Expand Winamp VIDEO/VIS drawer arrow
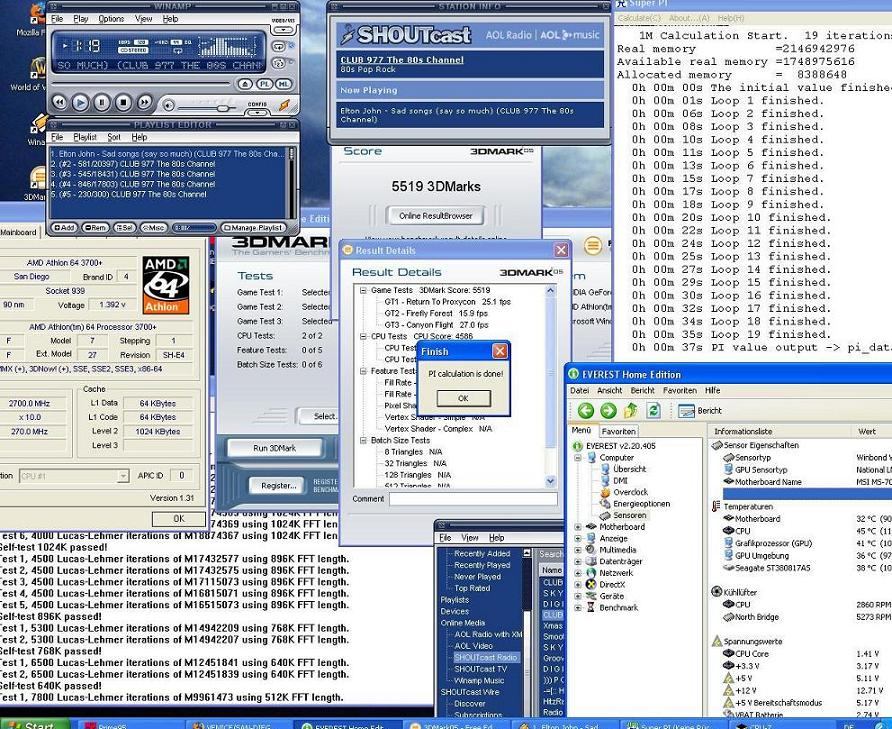 point(283,30)
